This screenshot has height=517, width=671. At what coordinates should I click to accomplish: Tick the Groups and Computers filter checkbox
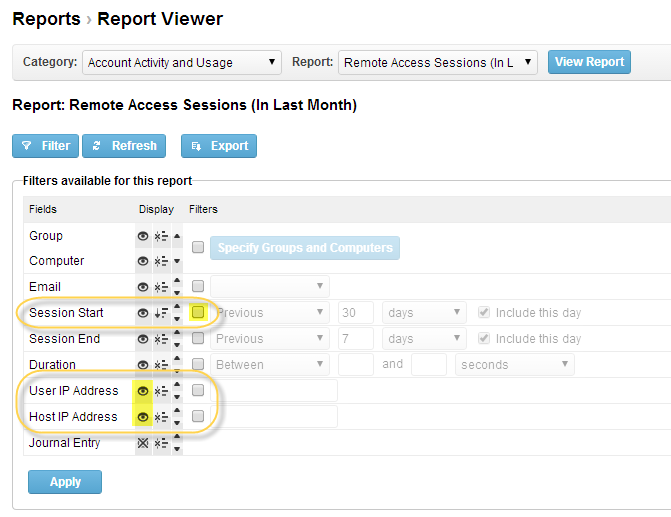pos(198,247)
